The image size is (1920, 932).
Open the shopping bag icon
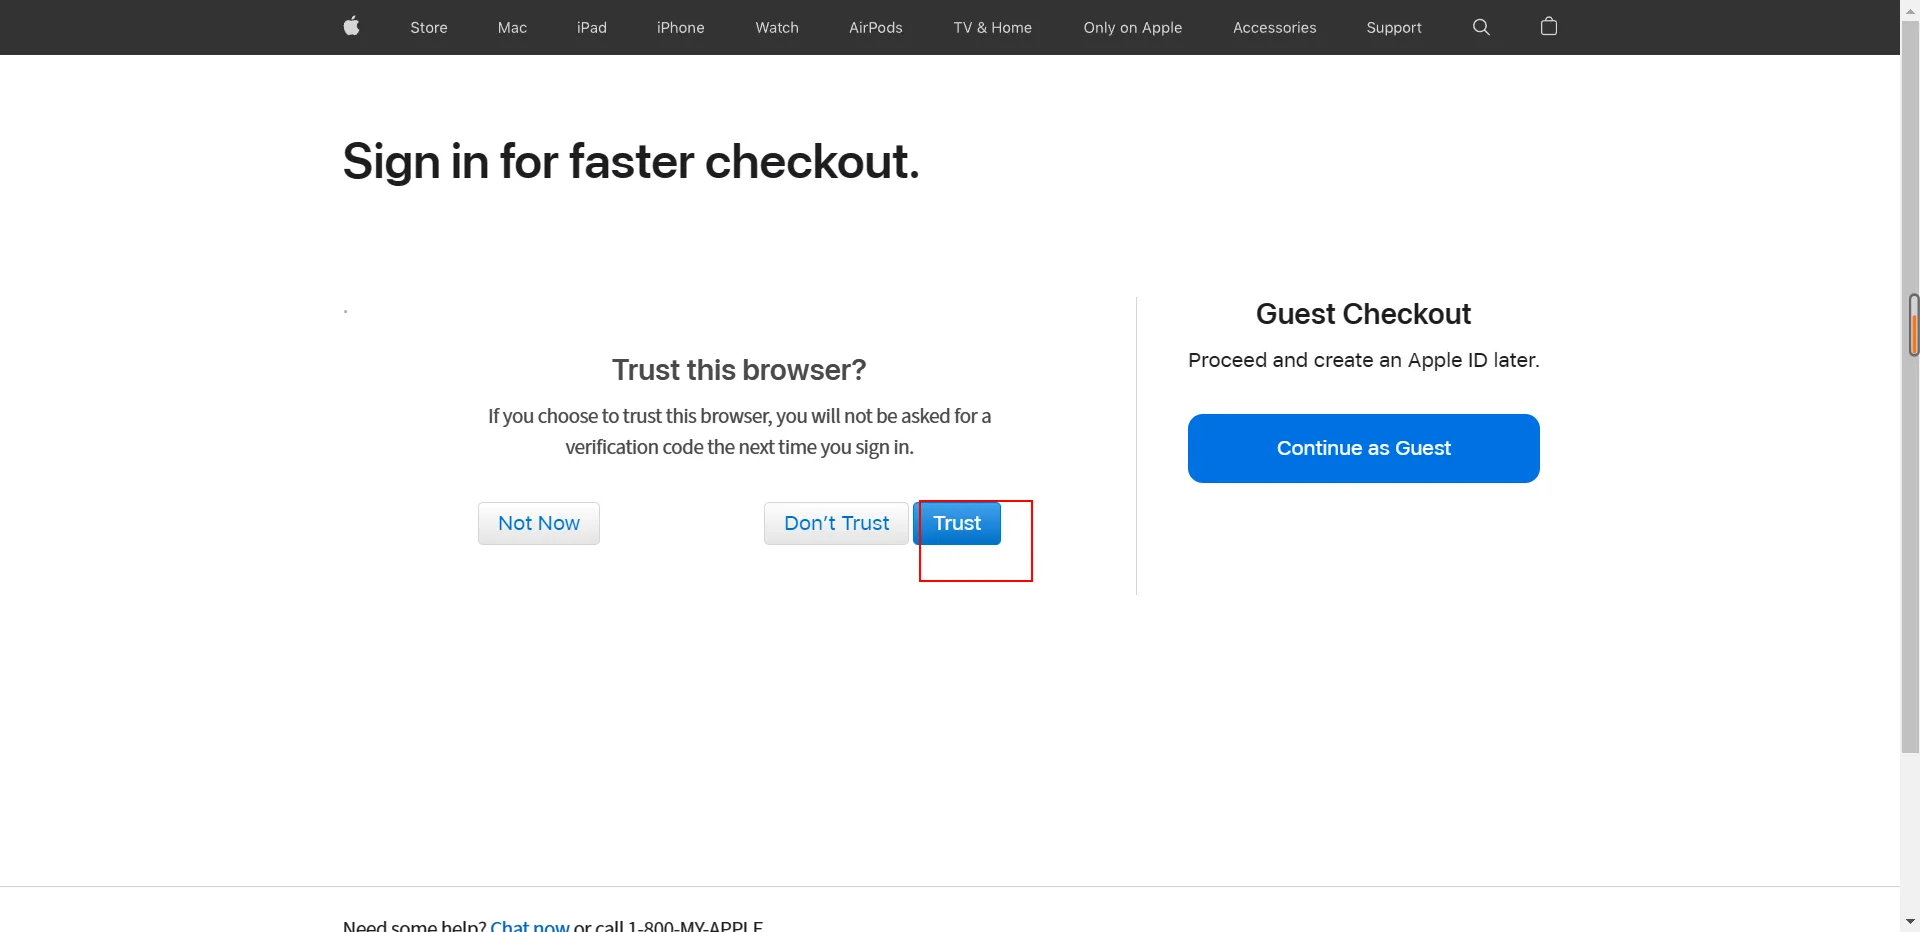point(1549,27)
